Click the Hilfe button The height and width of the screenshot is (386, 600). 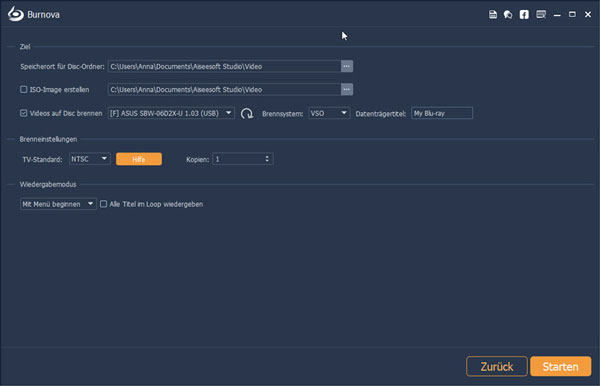point(139,159)
